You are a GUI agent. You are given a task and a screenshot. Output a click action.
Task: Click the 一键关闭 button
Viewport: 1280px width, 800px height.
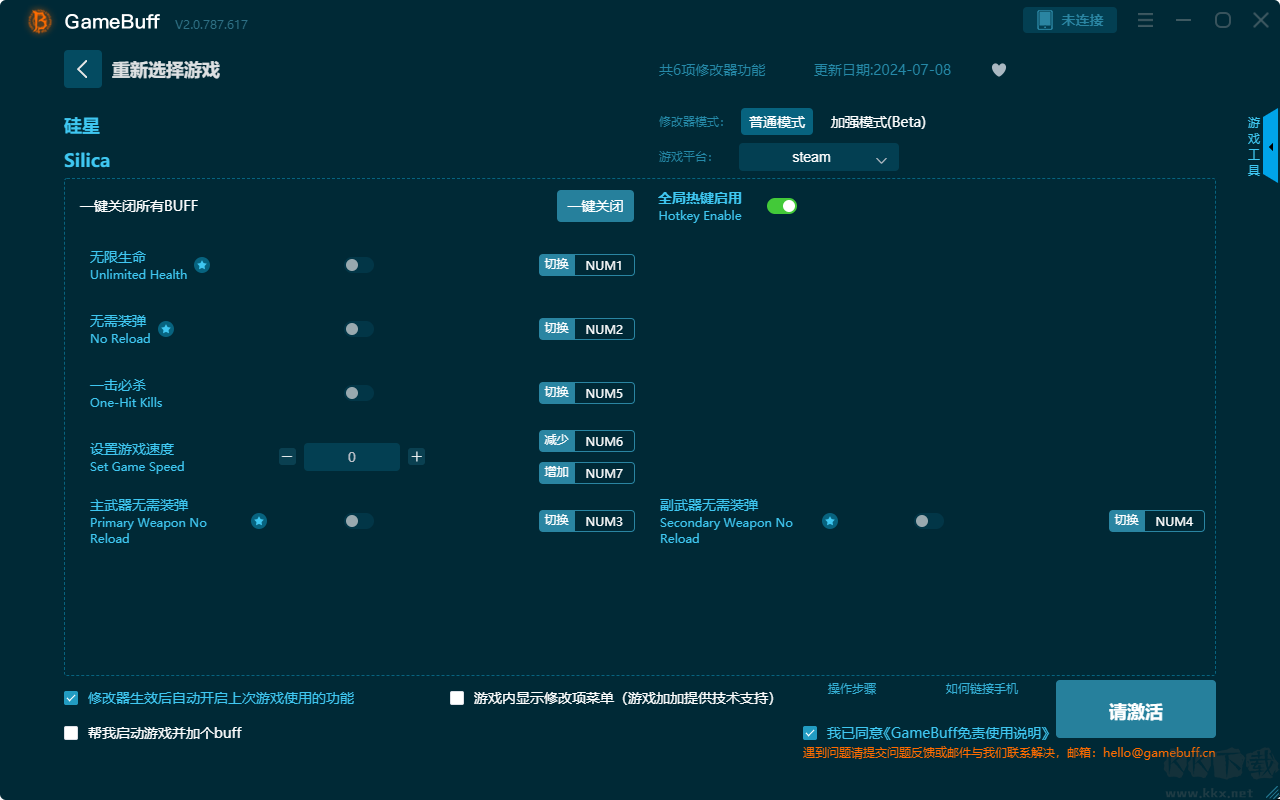[596, 206]
